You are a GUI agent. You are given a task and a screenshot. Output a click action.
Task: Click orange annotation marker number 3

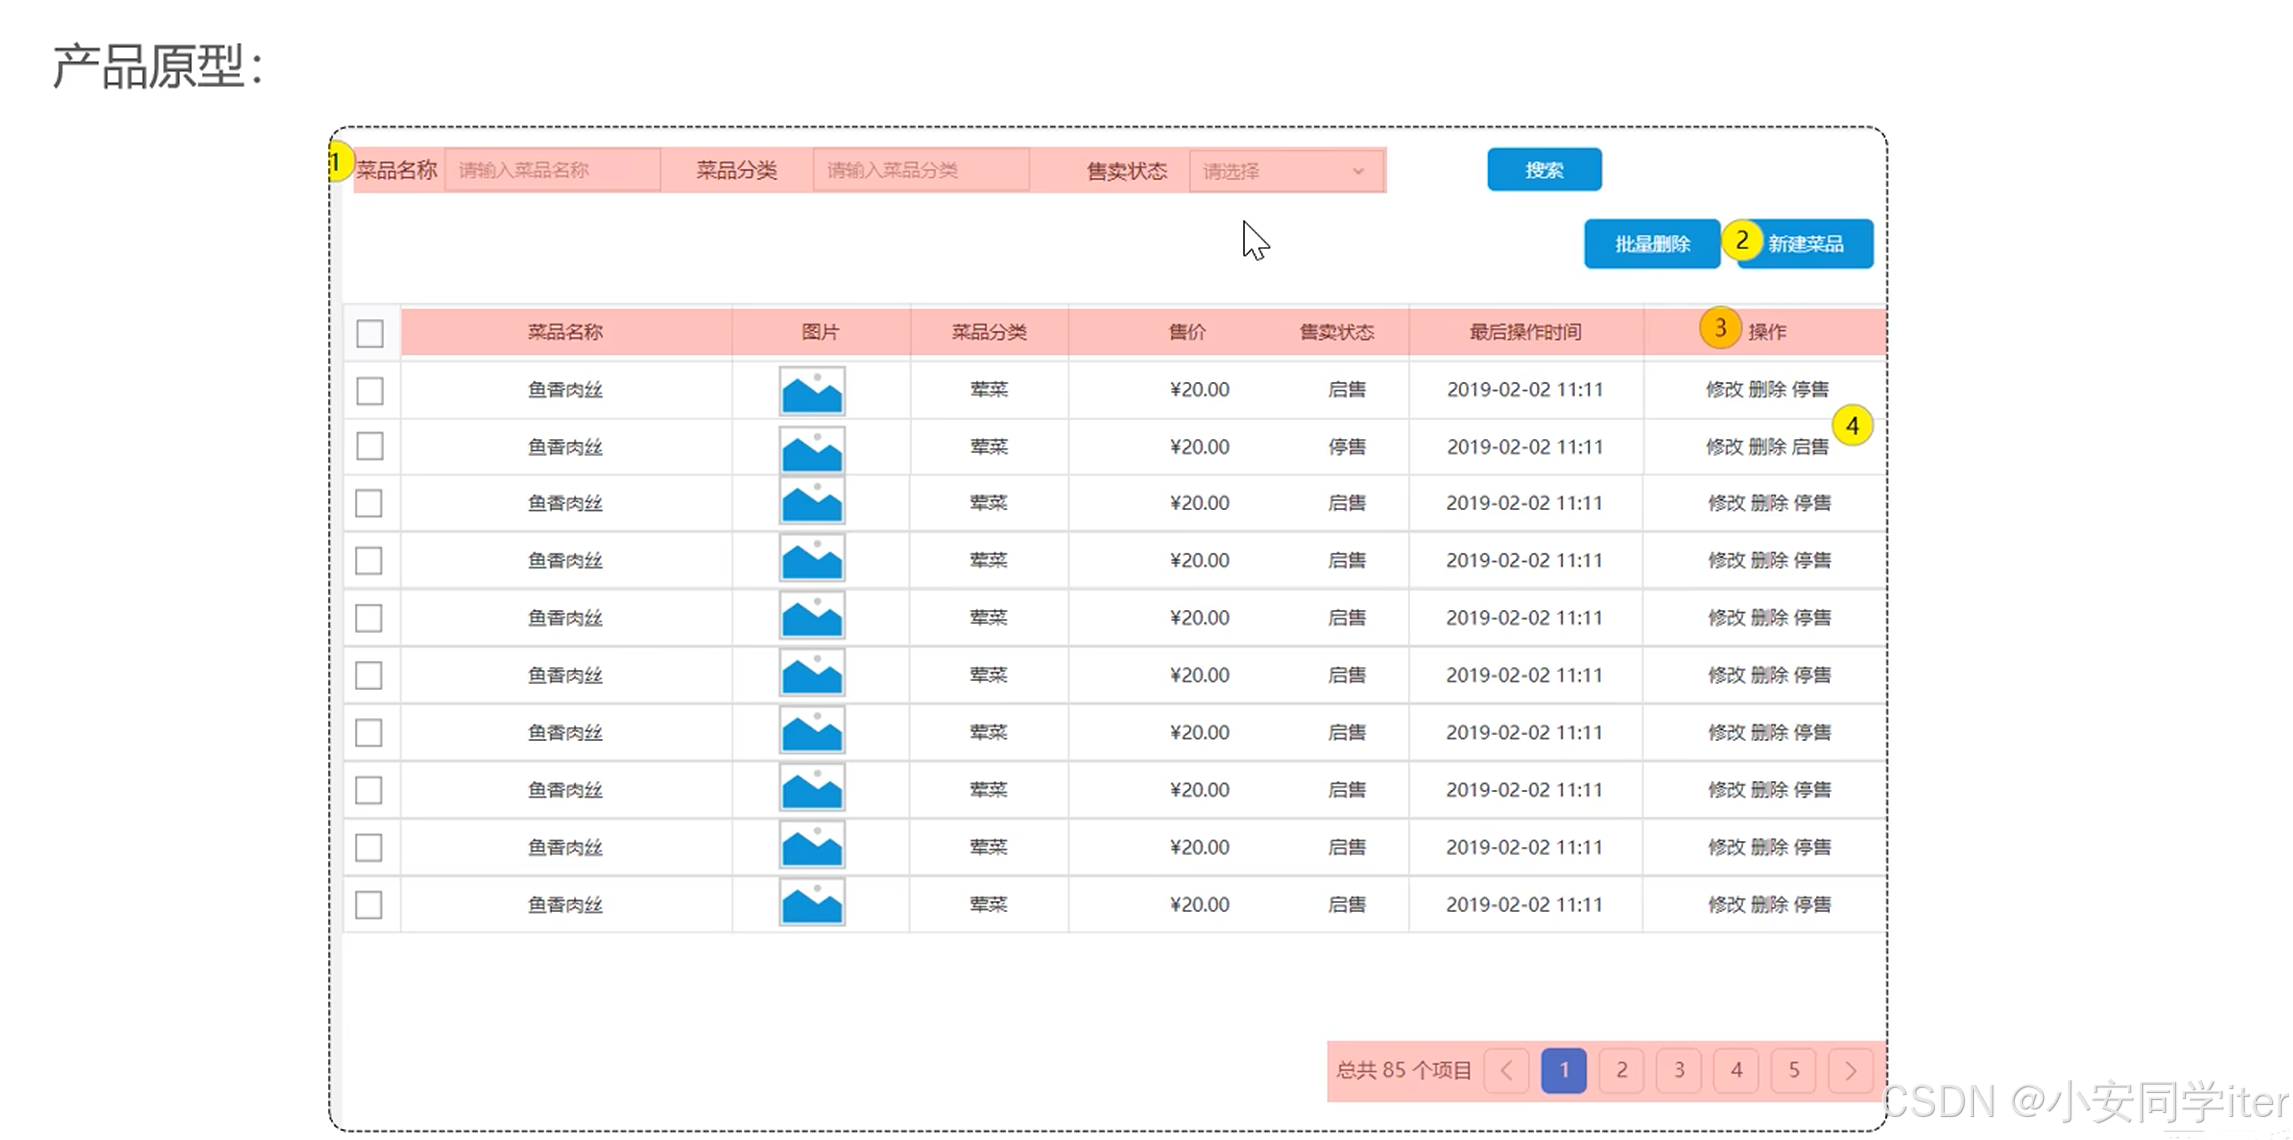tap(1719, 328)
